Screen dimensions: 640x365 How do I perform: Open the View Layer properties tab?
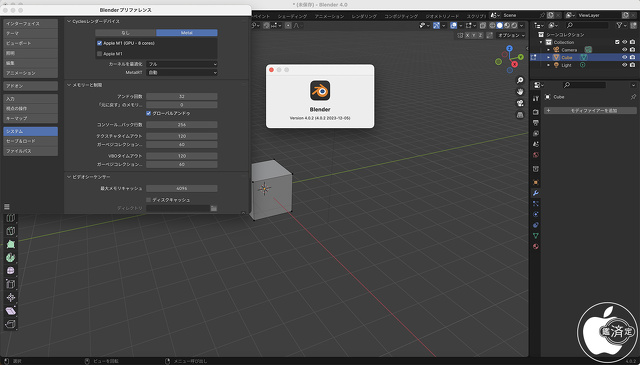tap(536, 133)
